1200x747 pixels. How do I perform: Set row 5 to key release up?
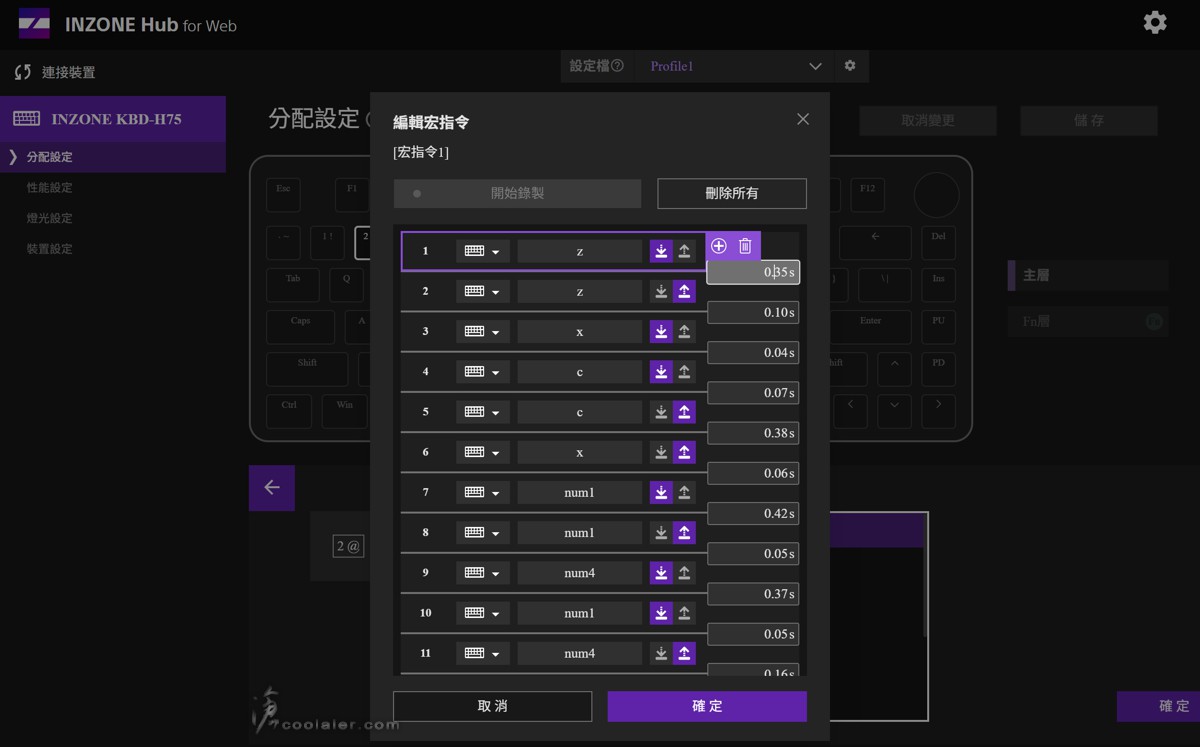click(684, 412)
